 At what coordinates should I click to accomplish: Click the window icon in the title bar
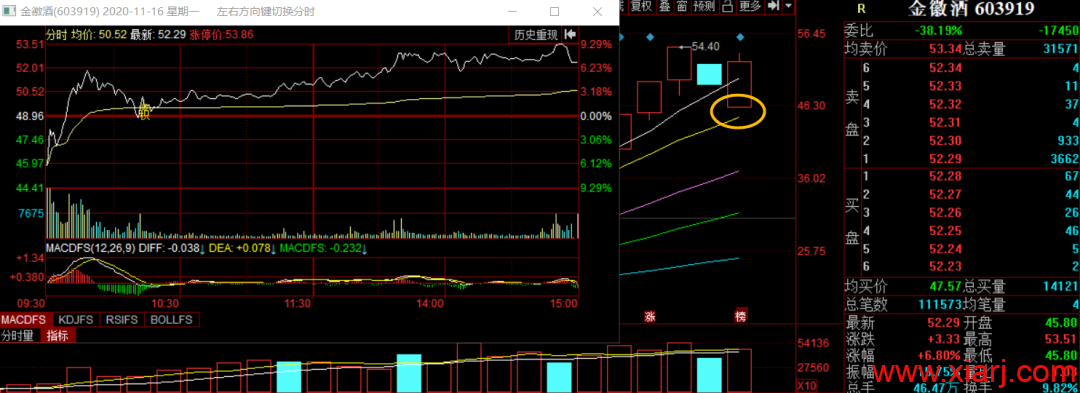[x=8, y=12]
